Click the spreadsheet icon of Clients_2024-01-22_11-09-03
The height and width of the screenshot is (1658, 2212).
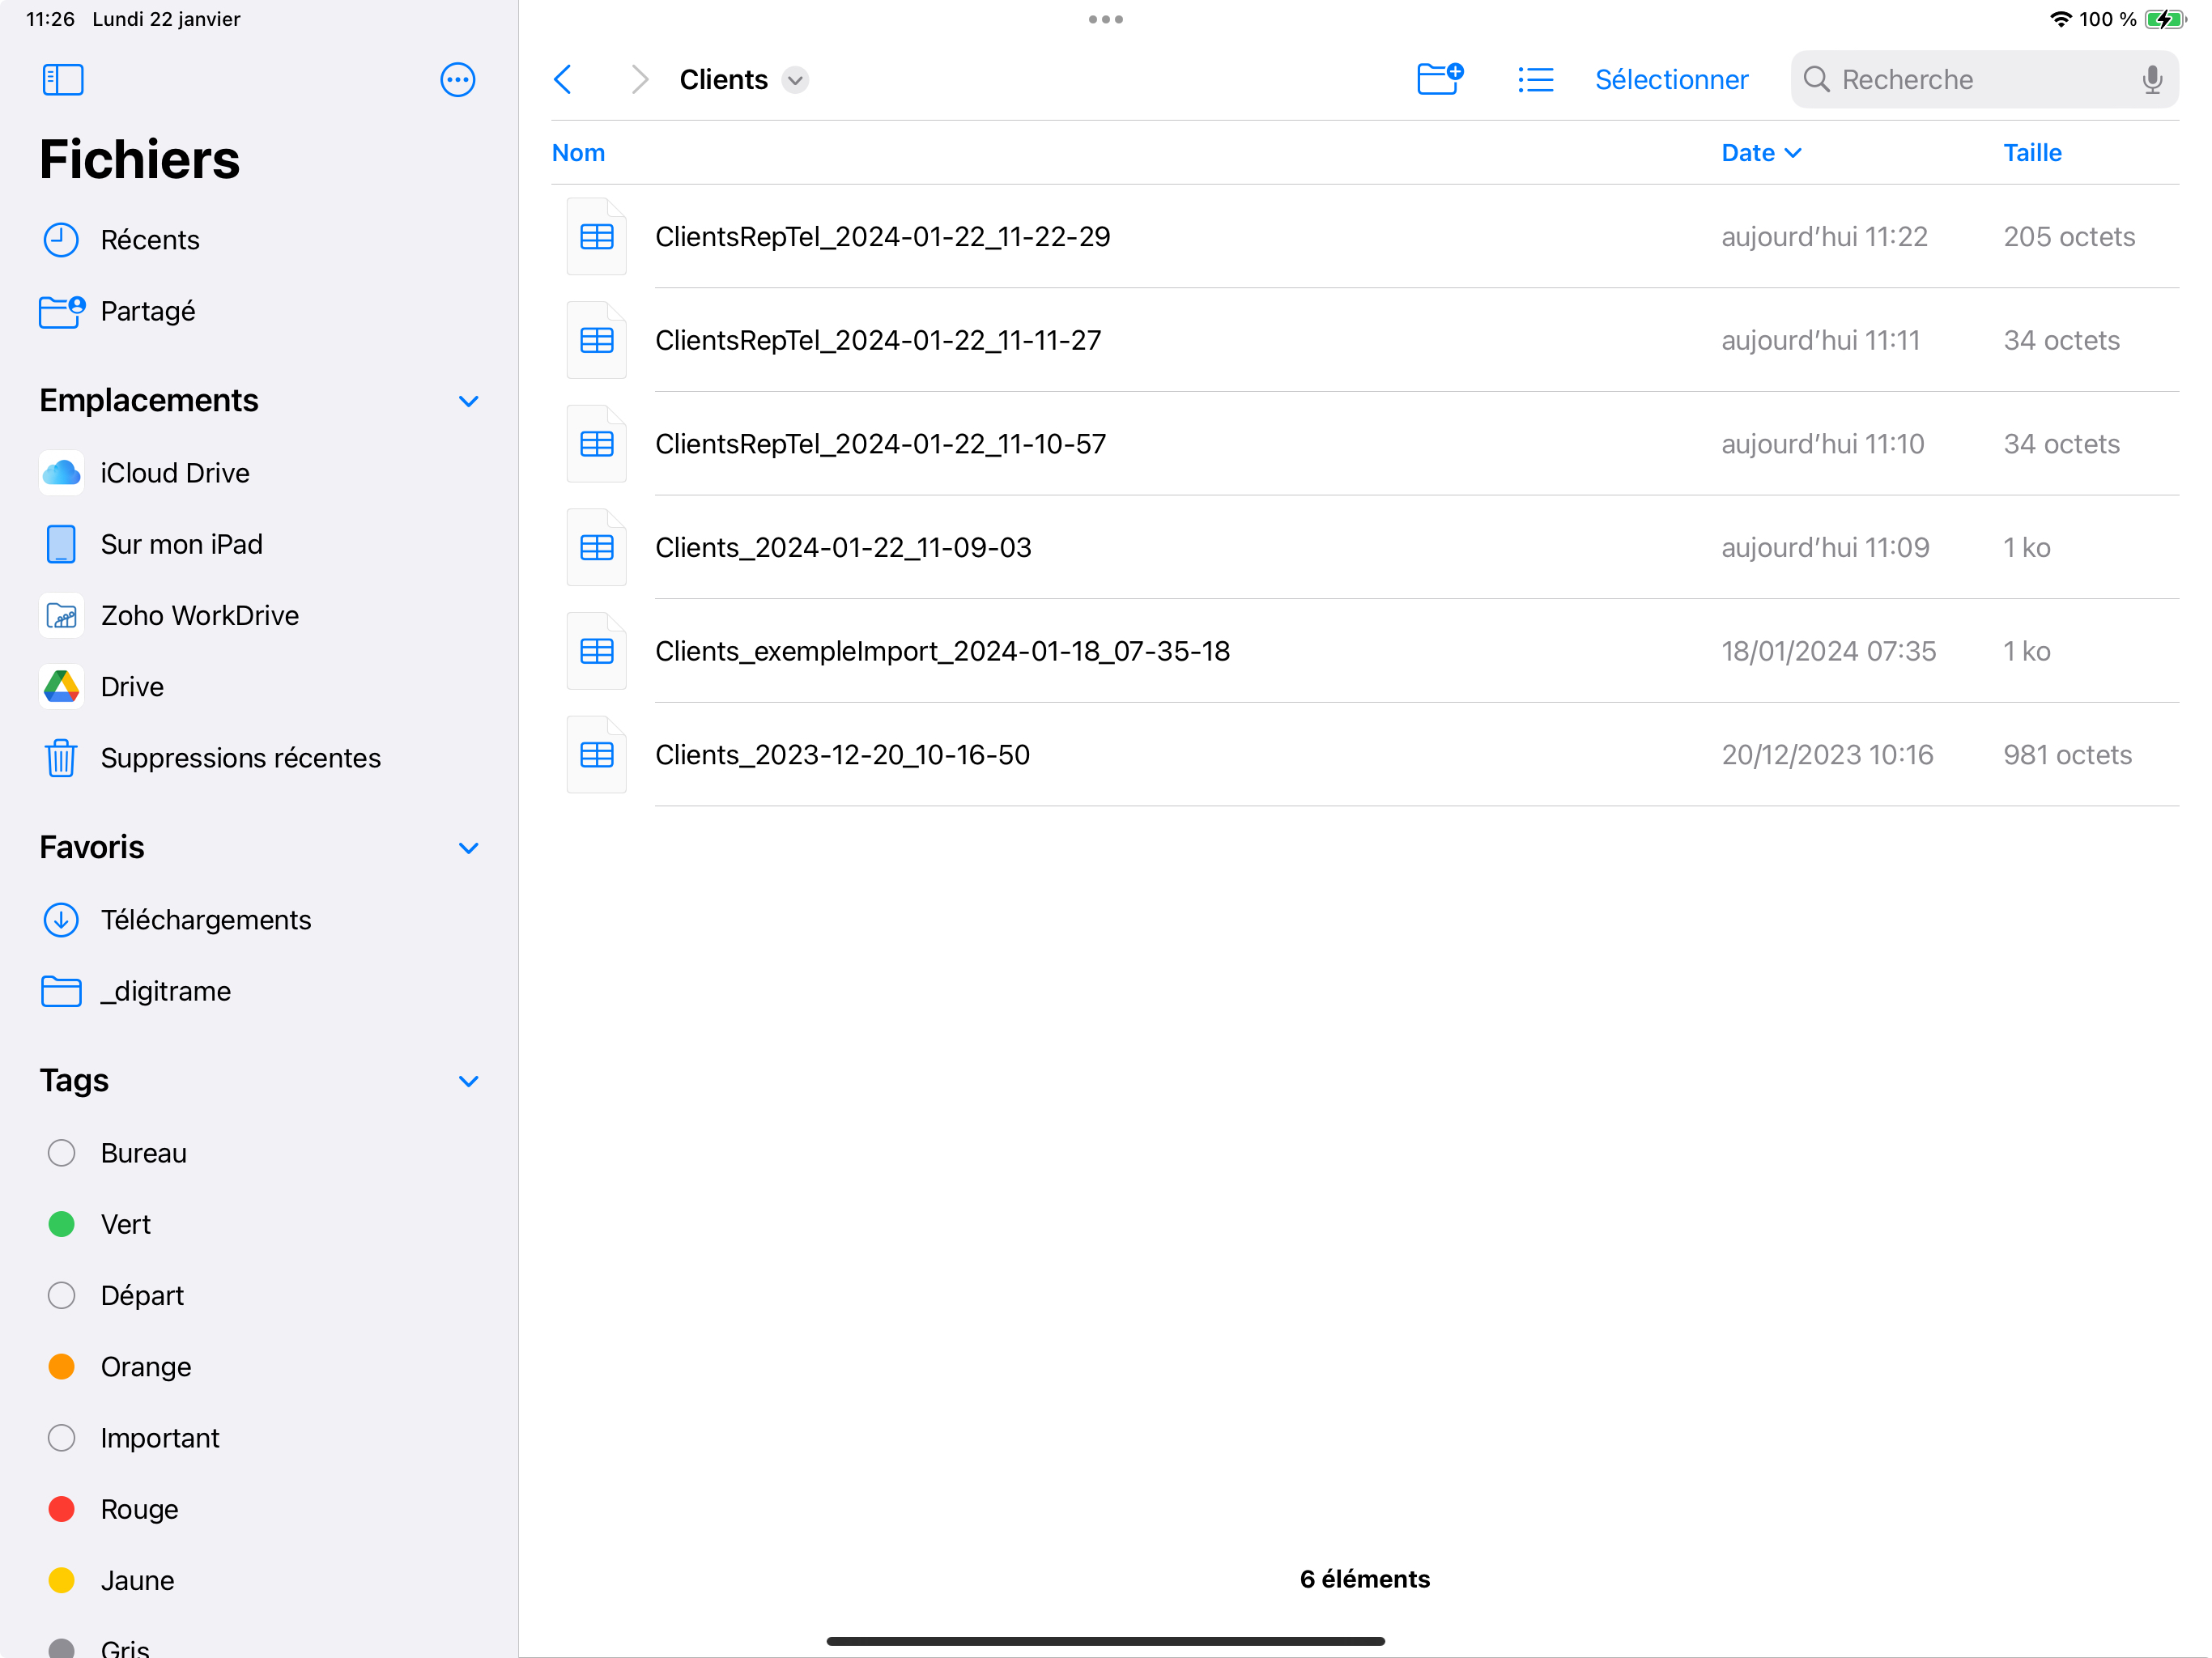click(x=596, y=547)
